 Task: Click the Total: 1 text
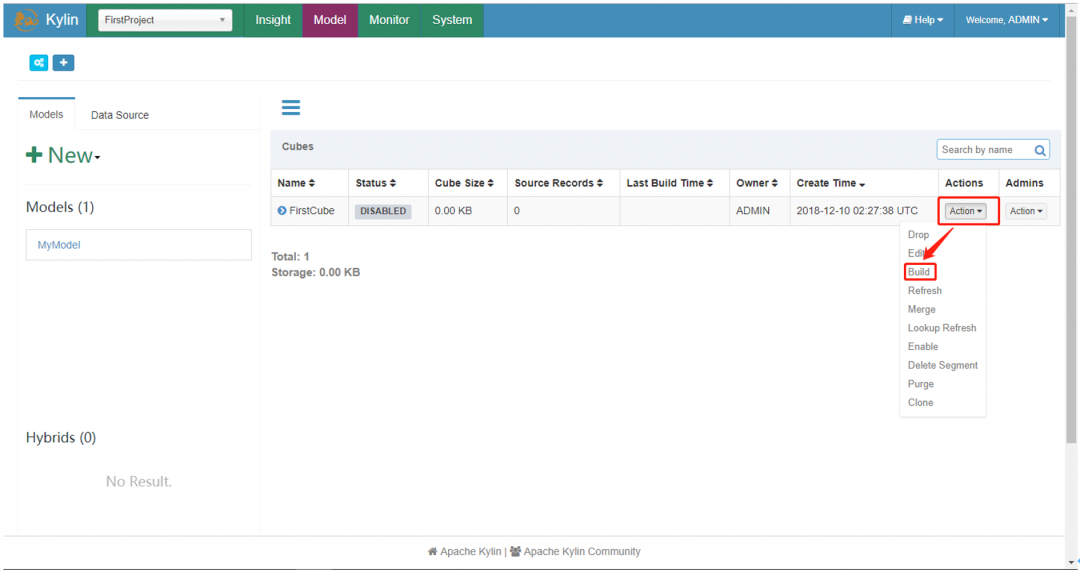coord(290,257)
